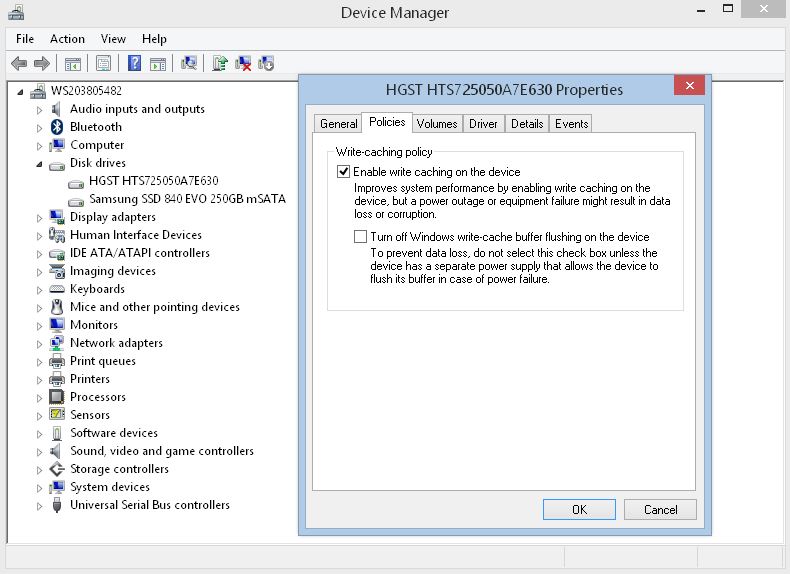Viewport: 790px width, 574px height.
Task: Click the Uninstall device toolbar icon
Action: click(x=243, y=63)
